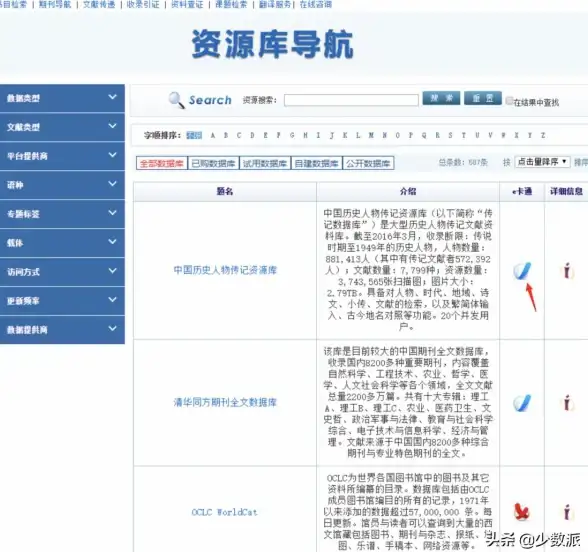Image resolution: width=588 pixels, height=552 pixels.
Task: Open the 点击量降序 sort dropdown
Action: point(542,162)
